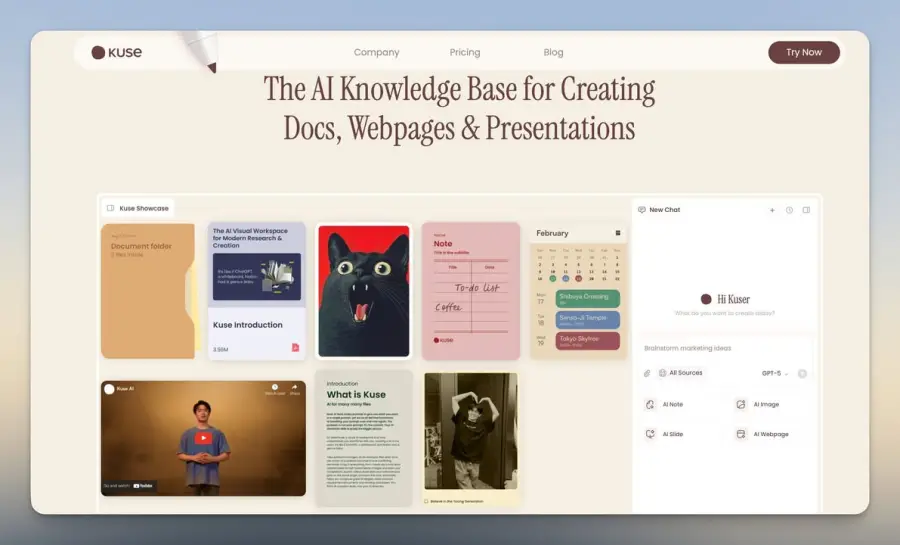Select the Shibuya Crossing calendar event
Image resolution: width=900 pixels, height=545 pixels.
tap(587, 299)
